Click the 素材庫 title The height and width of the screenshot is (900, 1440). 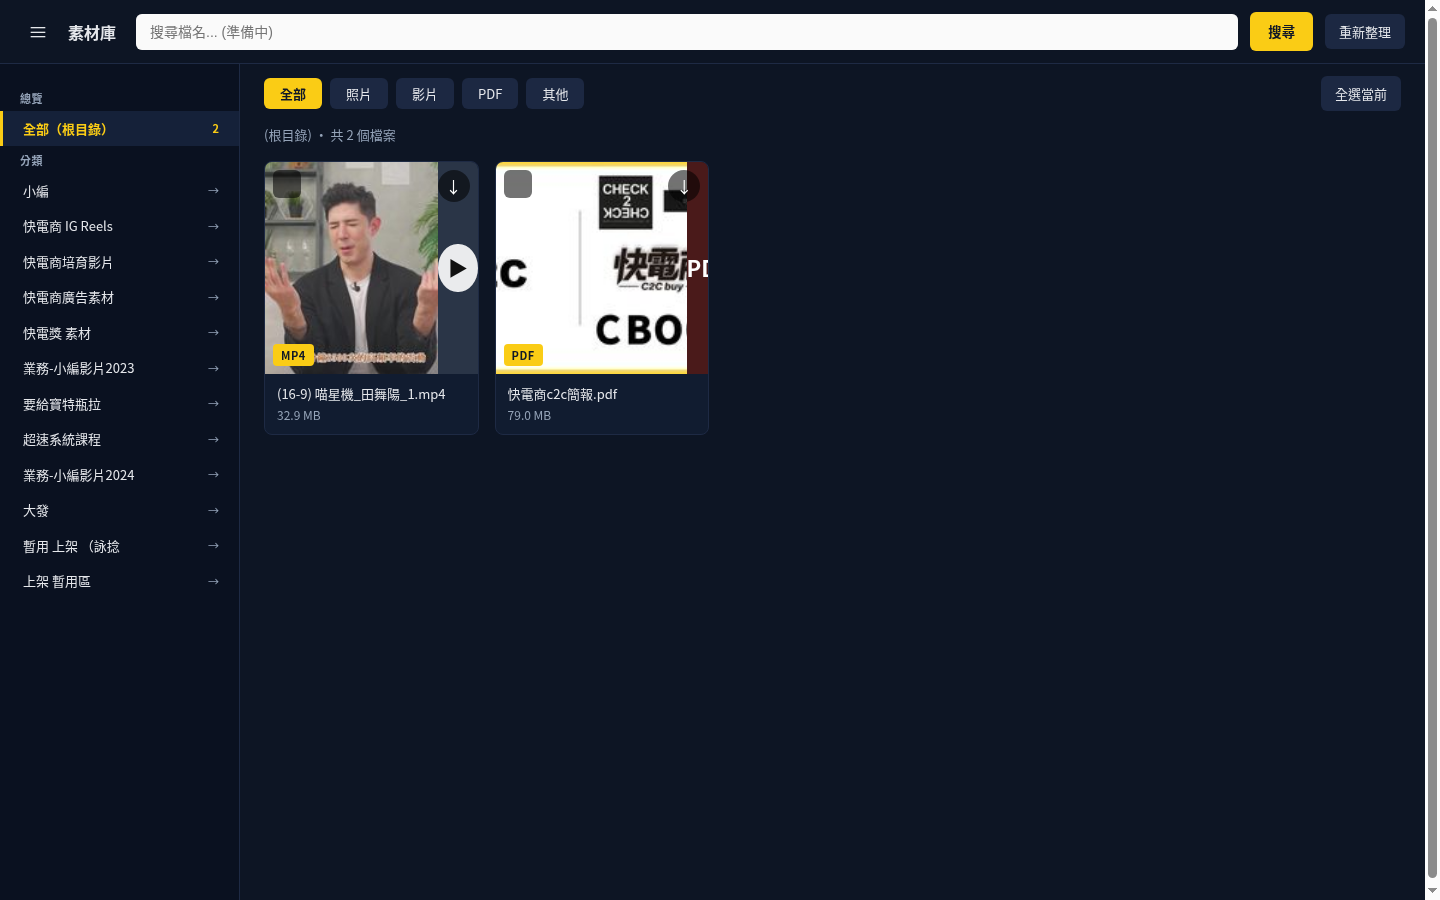[92, 33]
